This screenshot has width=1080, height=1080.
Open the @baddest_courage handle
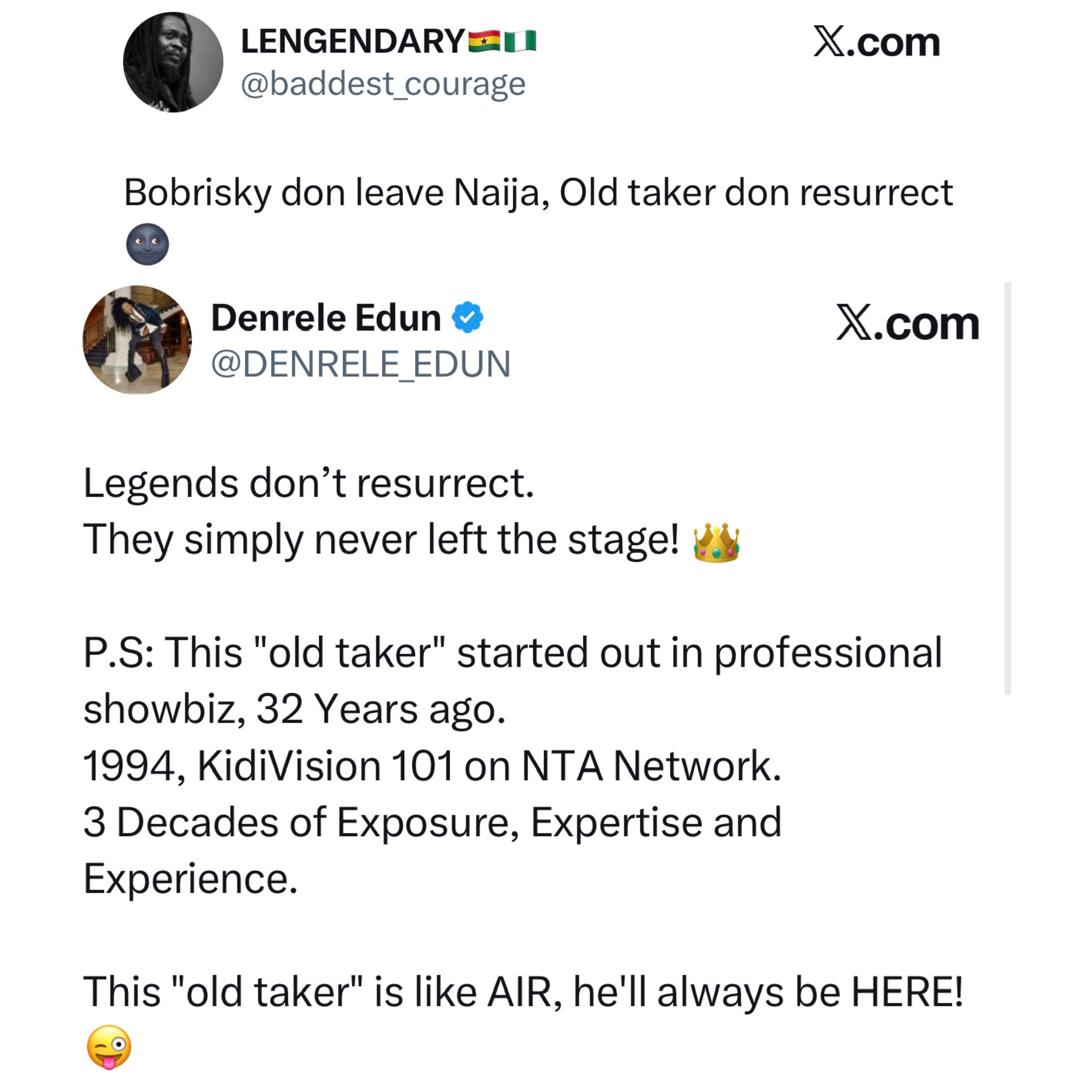point(383,84)
